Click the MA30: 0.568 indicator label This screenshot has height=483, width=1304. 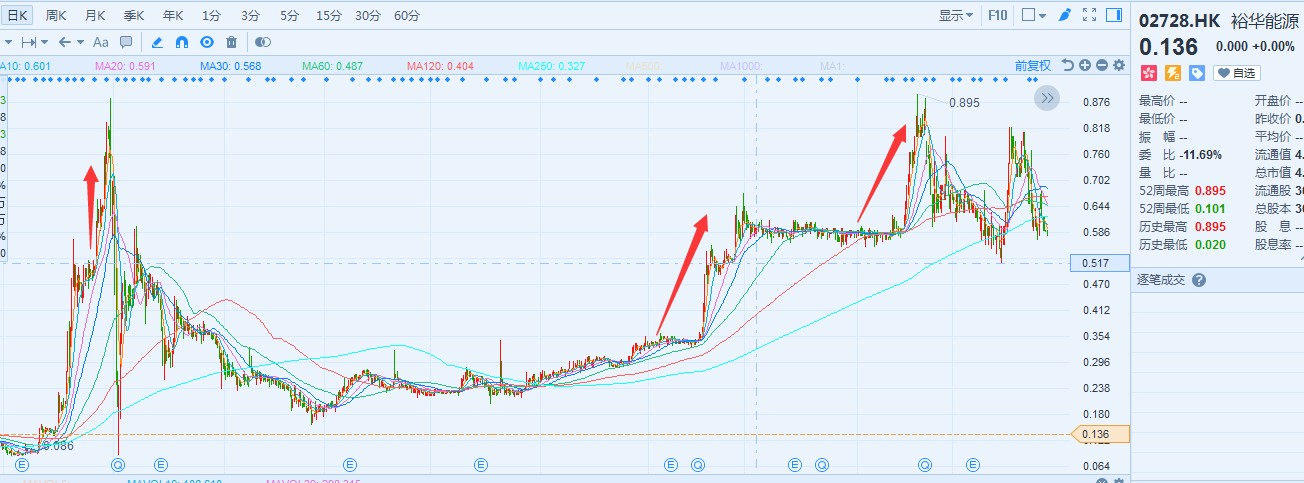click(x=231, y=66)
